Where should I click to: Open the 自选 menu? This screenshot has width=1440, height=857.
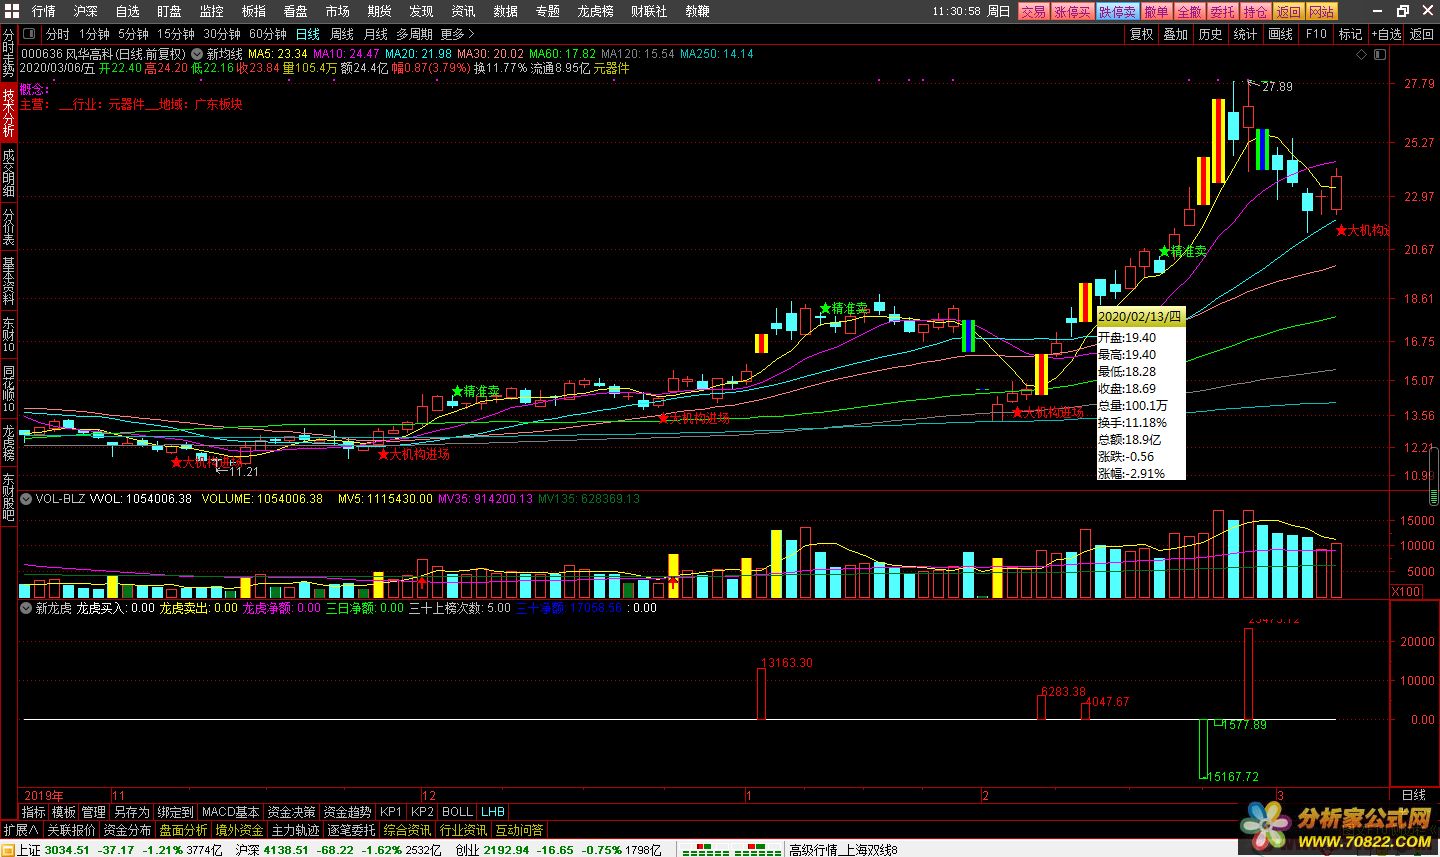coord(128,11)
